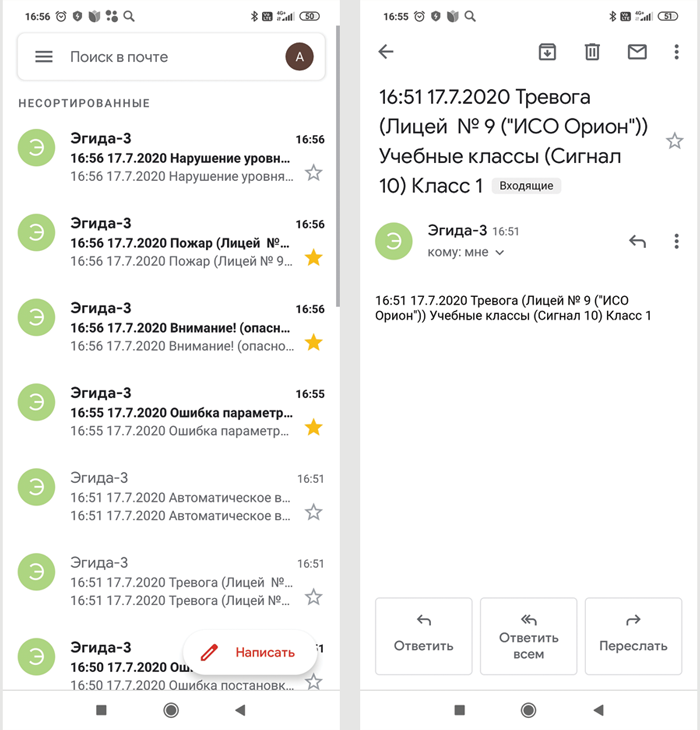Expand recipient details next to кому: мне
Viewport: 700px width, 730px height.
coord(500,253)
